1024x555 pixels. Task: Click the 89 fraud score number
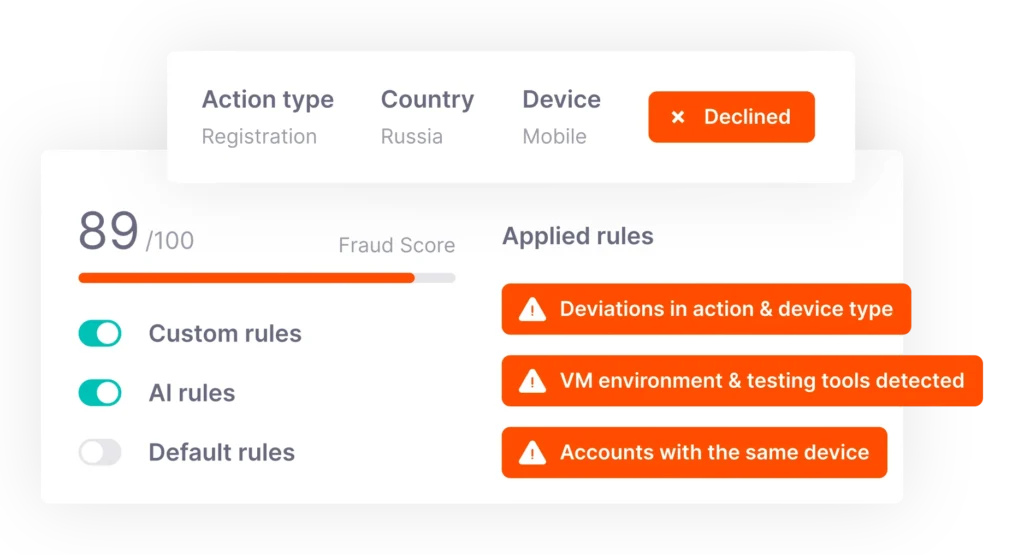(108, 232)
